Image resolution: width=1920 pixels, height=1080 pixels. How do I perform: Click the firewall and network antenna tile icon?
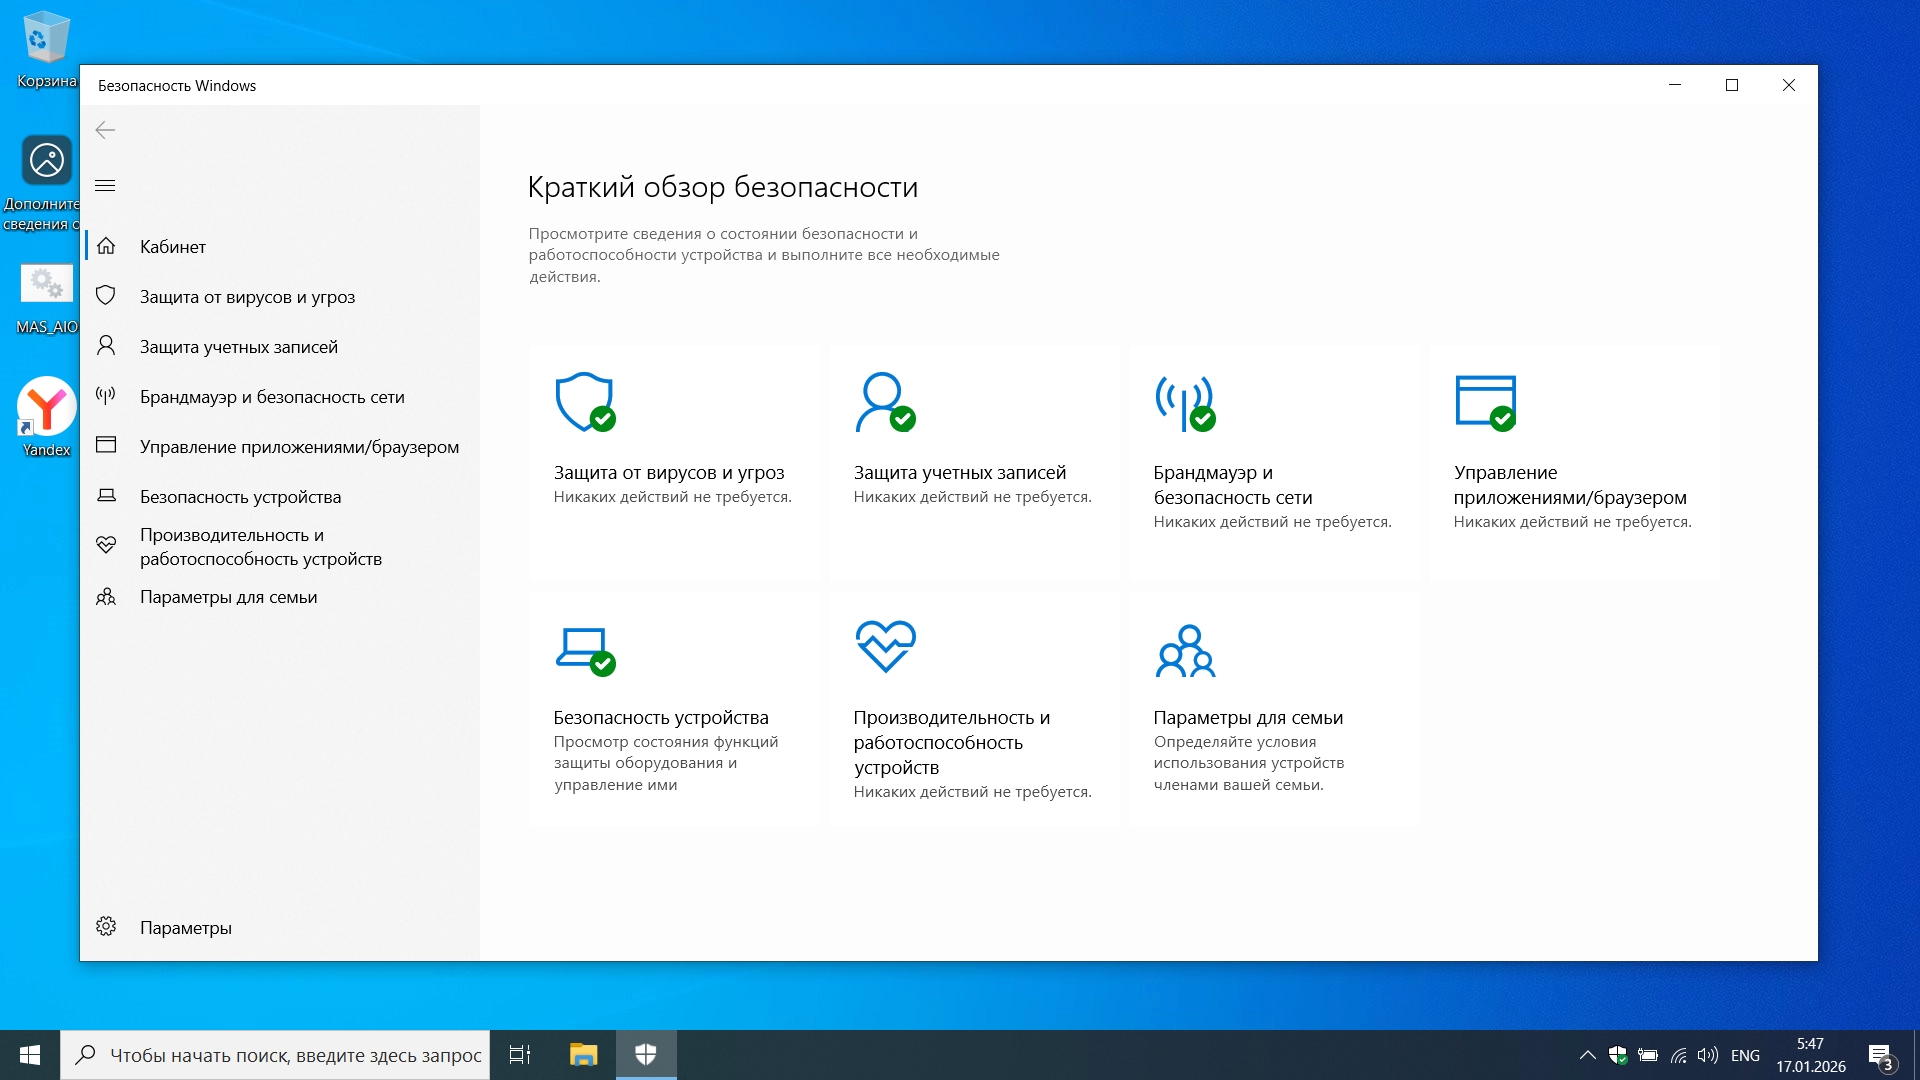tap(1185, 402)
